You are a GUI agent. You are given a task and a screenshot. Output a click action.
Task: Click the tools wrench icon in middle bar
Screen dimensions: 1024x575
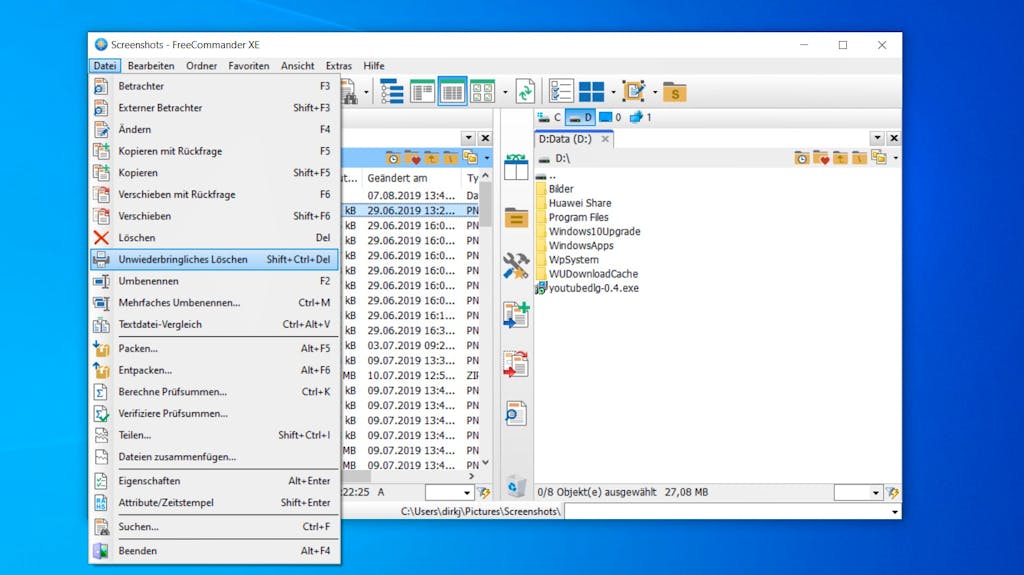tap(516, 266)
